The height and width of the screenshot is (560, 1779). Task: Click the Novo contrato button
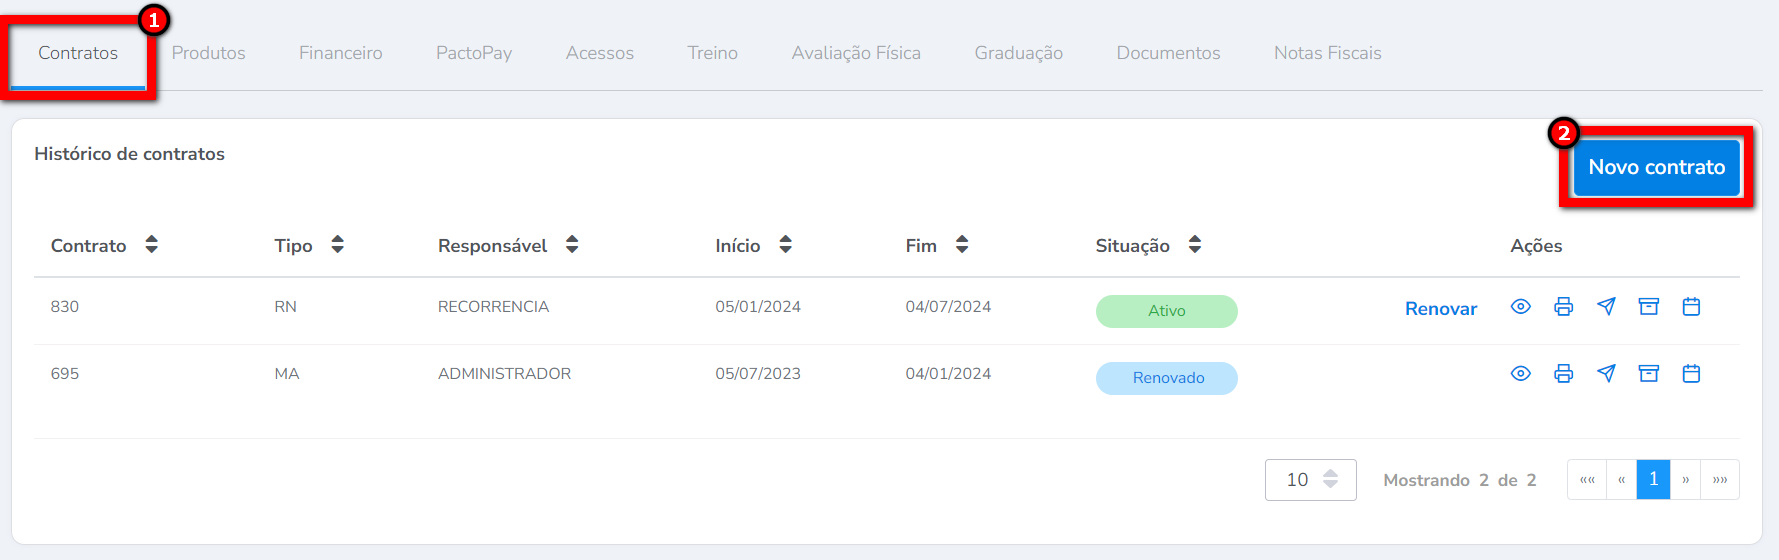1656,167
